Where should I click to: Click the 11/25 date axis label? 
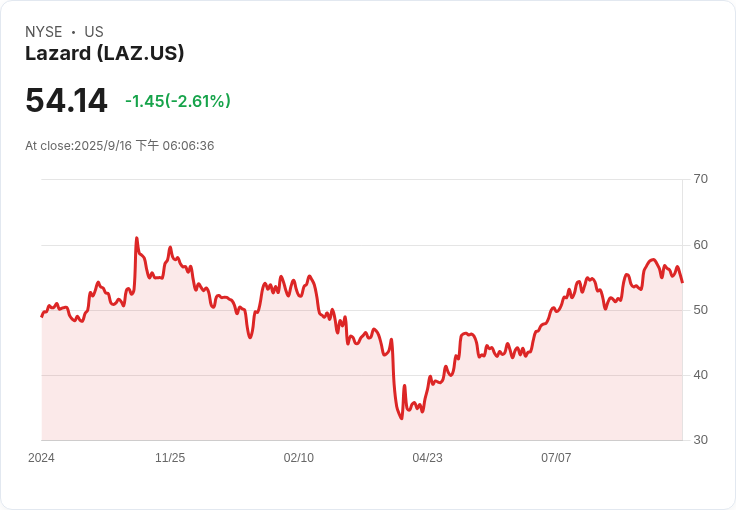click(170, 458)
